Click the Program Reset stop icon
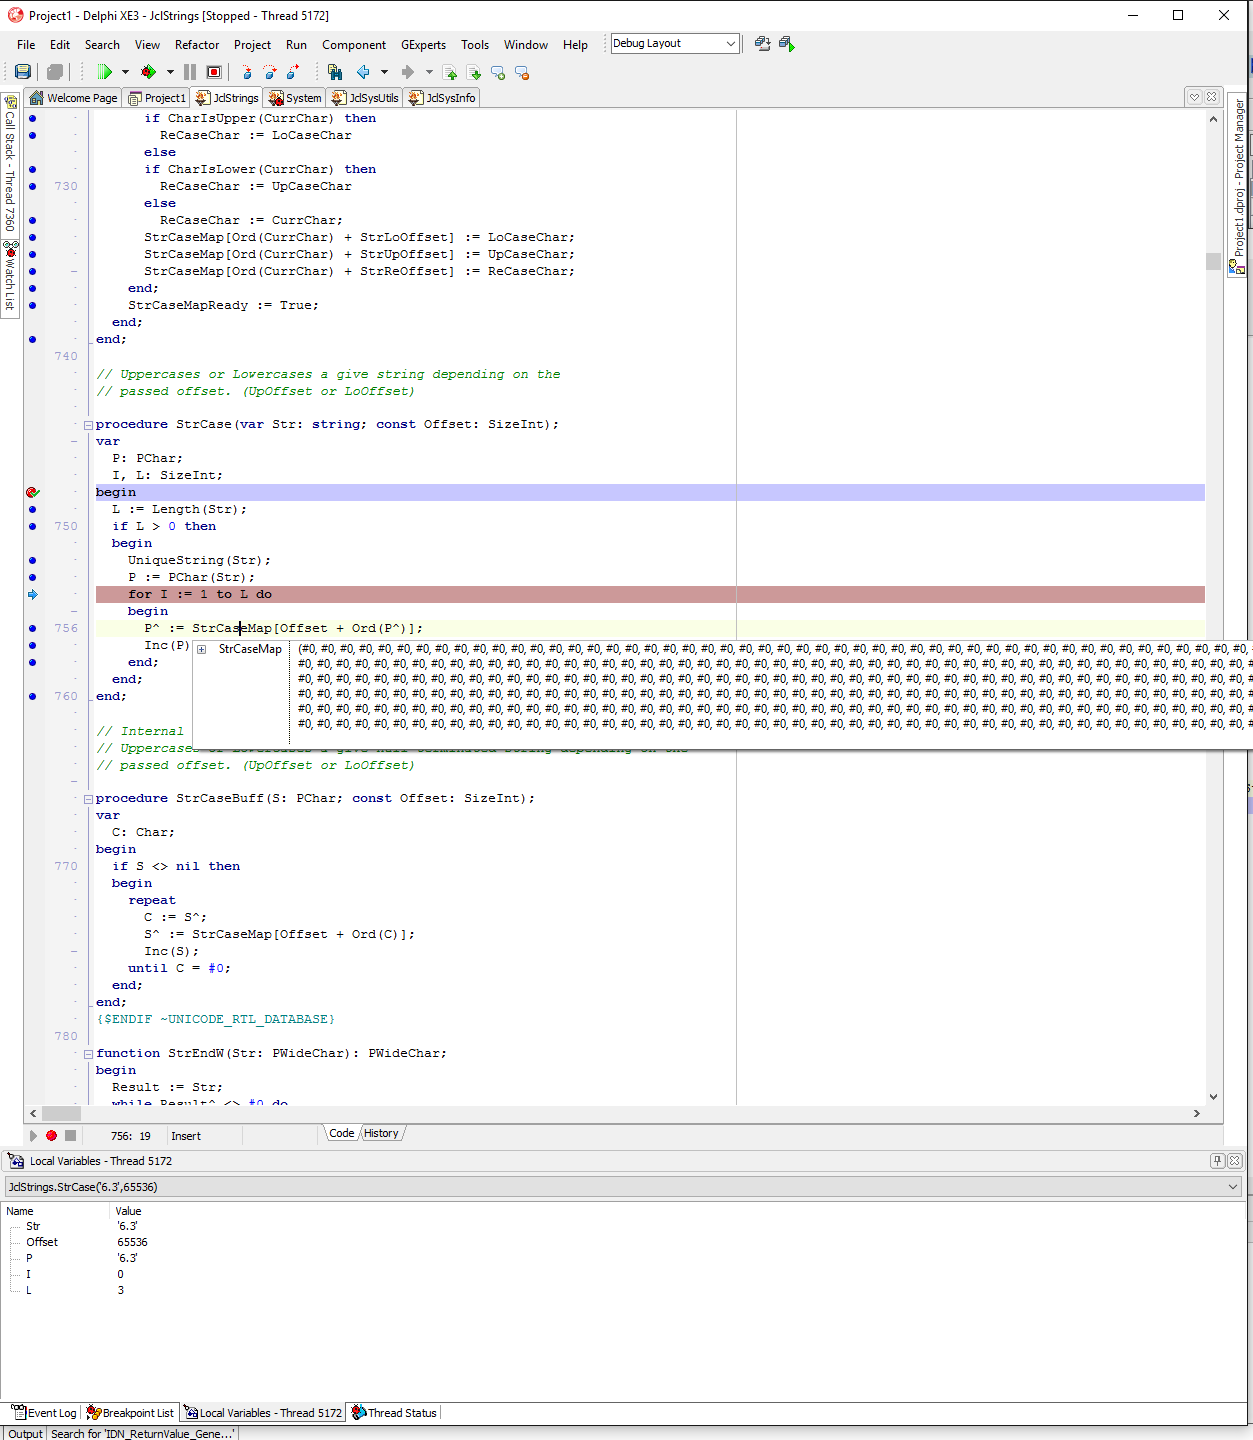The image size is (1253, 1440). click(x=214, y=72)
